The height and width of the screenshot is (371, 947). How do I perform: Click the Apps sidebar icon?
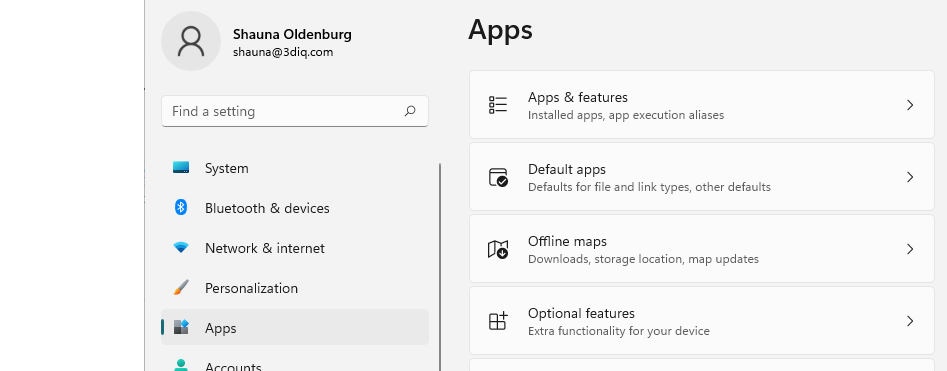pos(181,327)
